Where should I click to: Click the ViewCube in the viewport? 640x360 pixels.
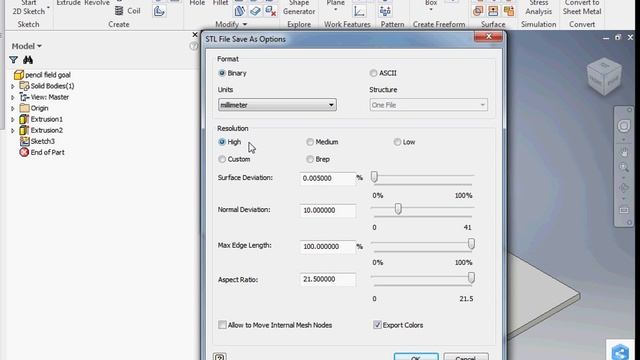604,77
